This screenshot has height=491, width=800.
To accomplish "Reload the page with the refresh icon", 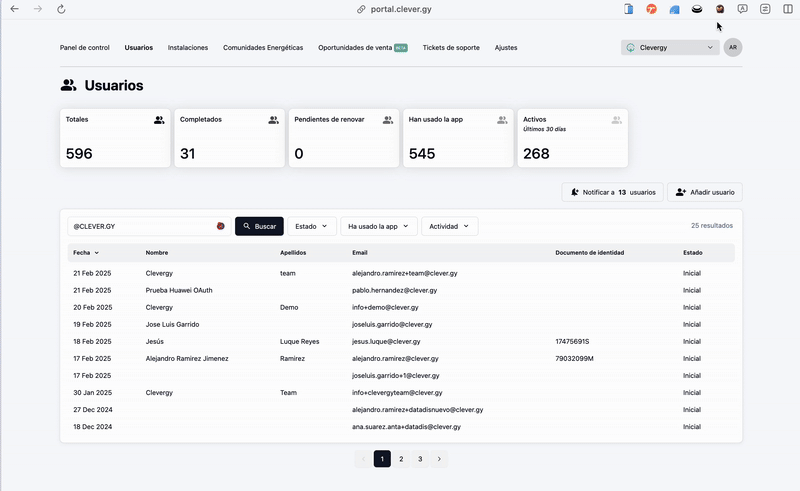I will (x=61, y=9).
